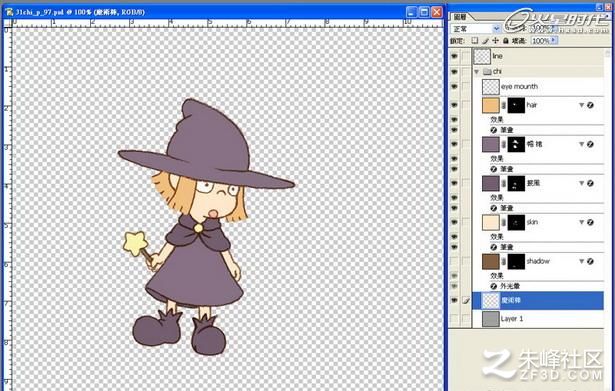615x391 pixels.
Task: Select the line layer thumbnail
Action: coord(482,56)
